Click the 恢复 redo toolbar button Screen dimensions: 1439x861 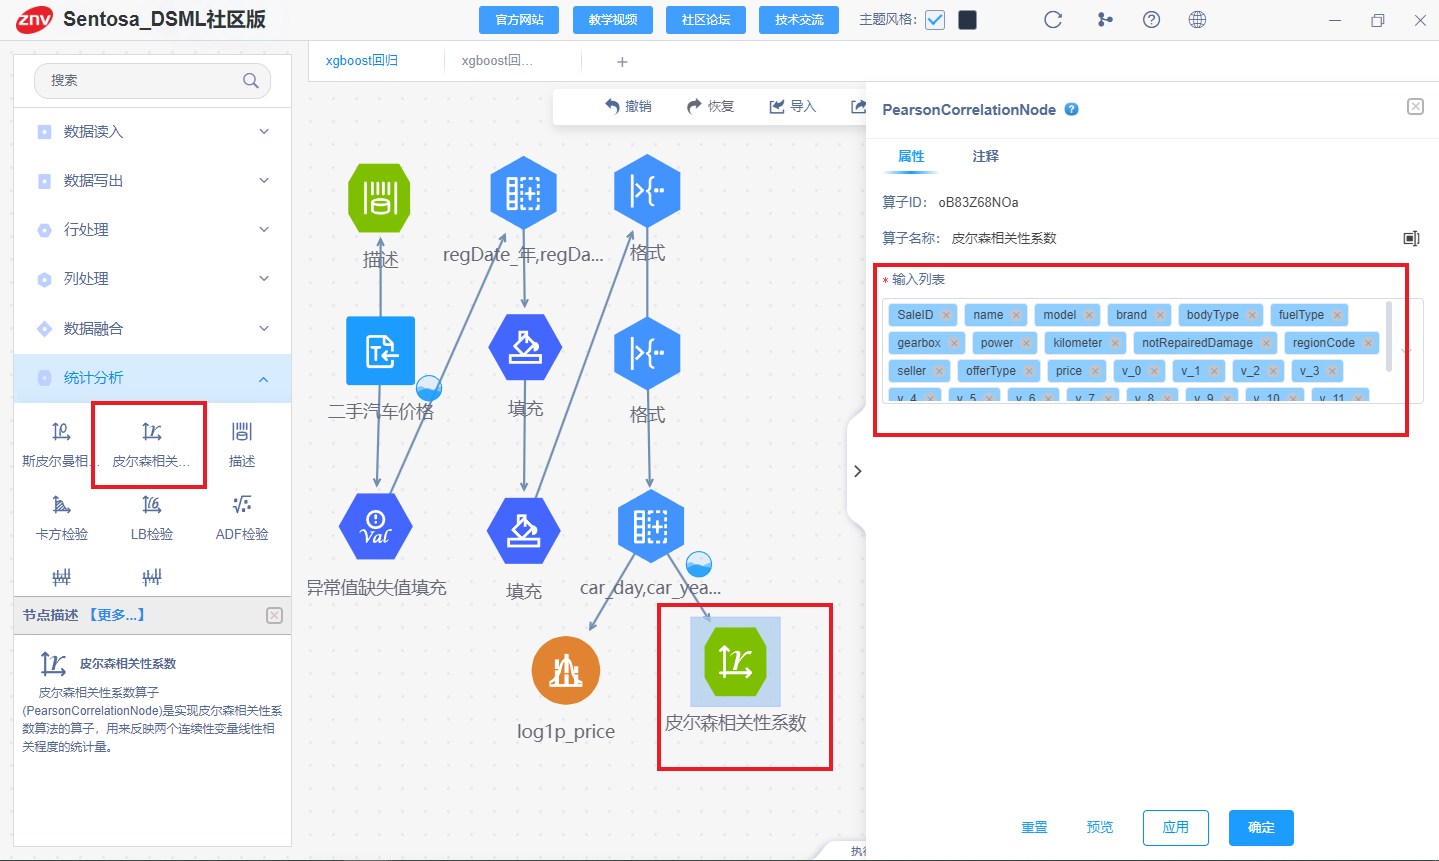710,106
